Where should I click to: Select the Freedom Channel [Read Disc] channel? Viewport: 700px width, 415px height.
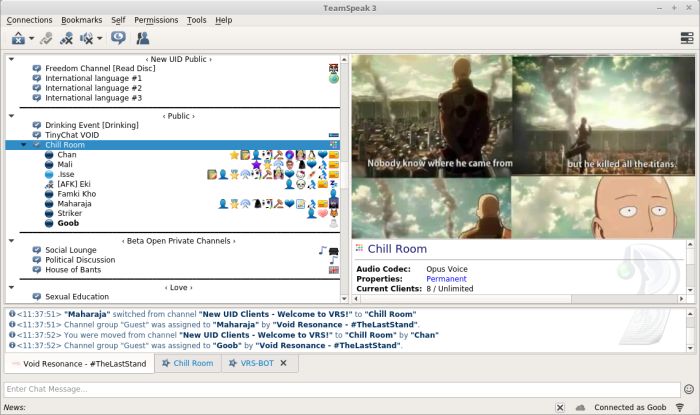[x=100, y=68]
